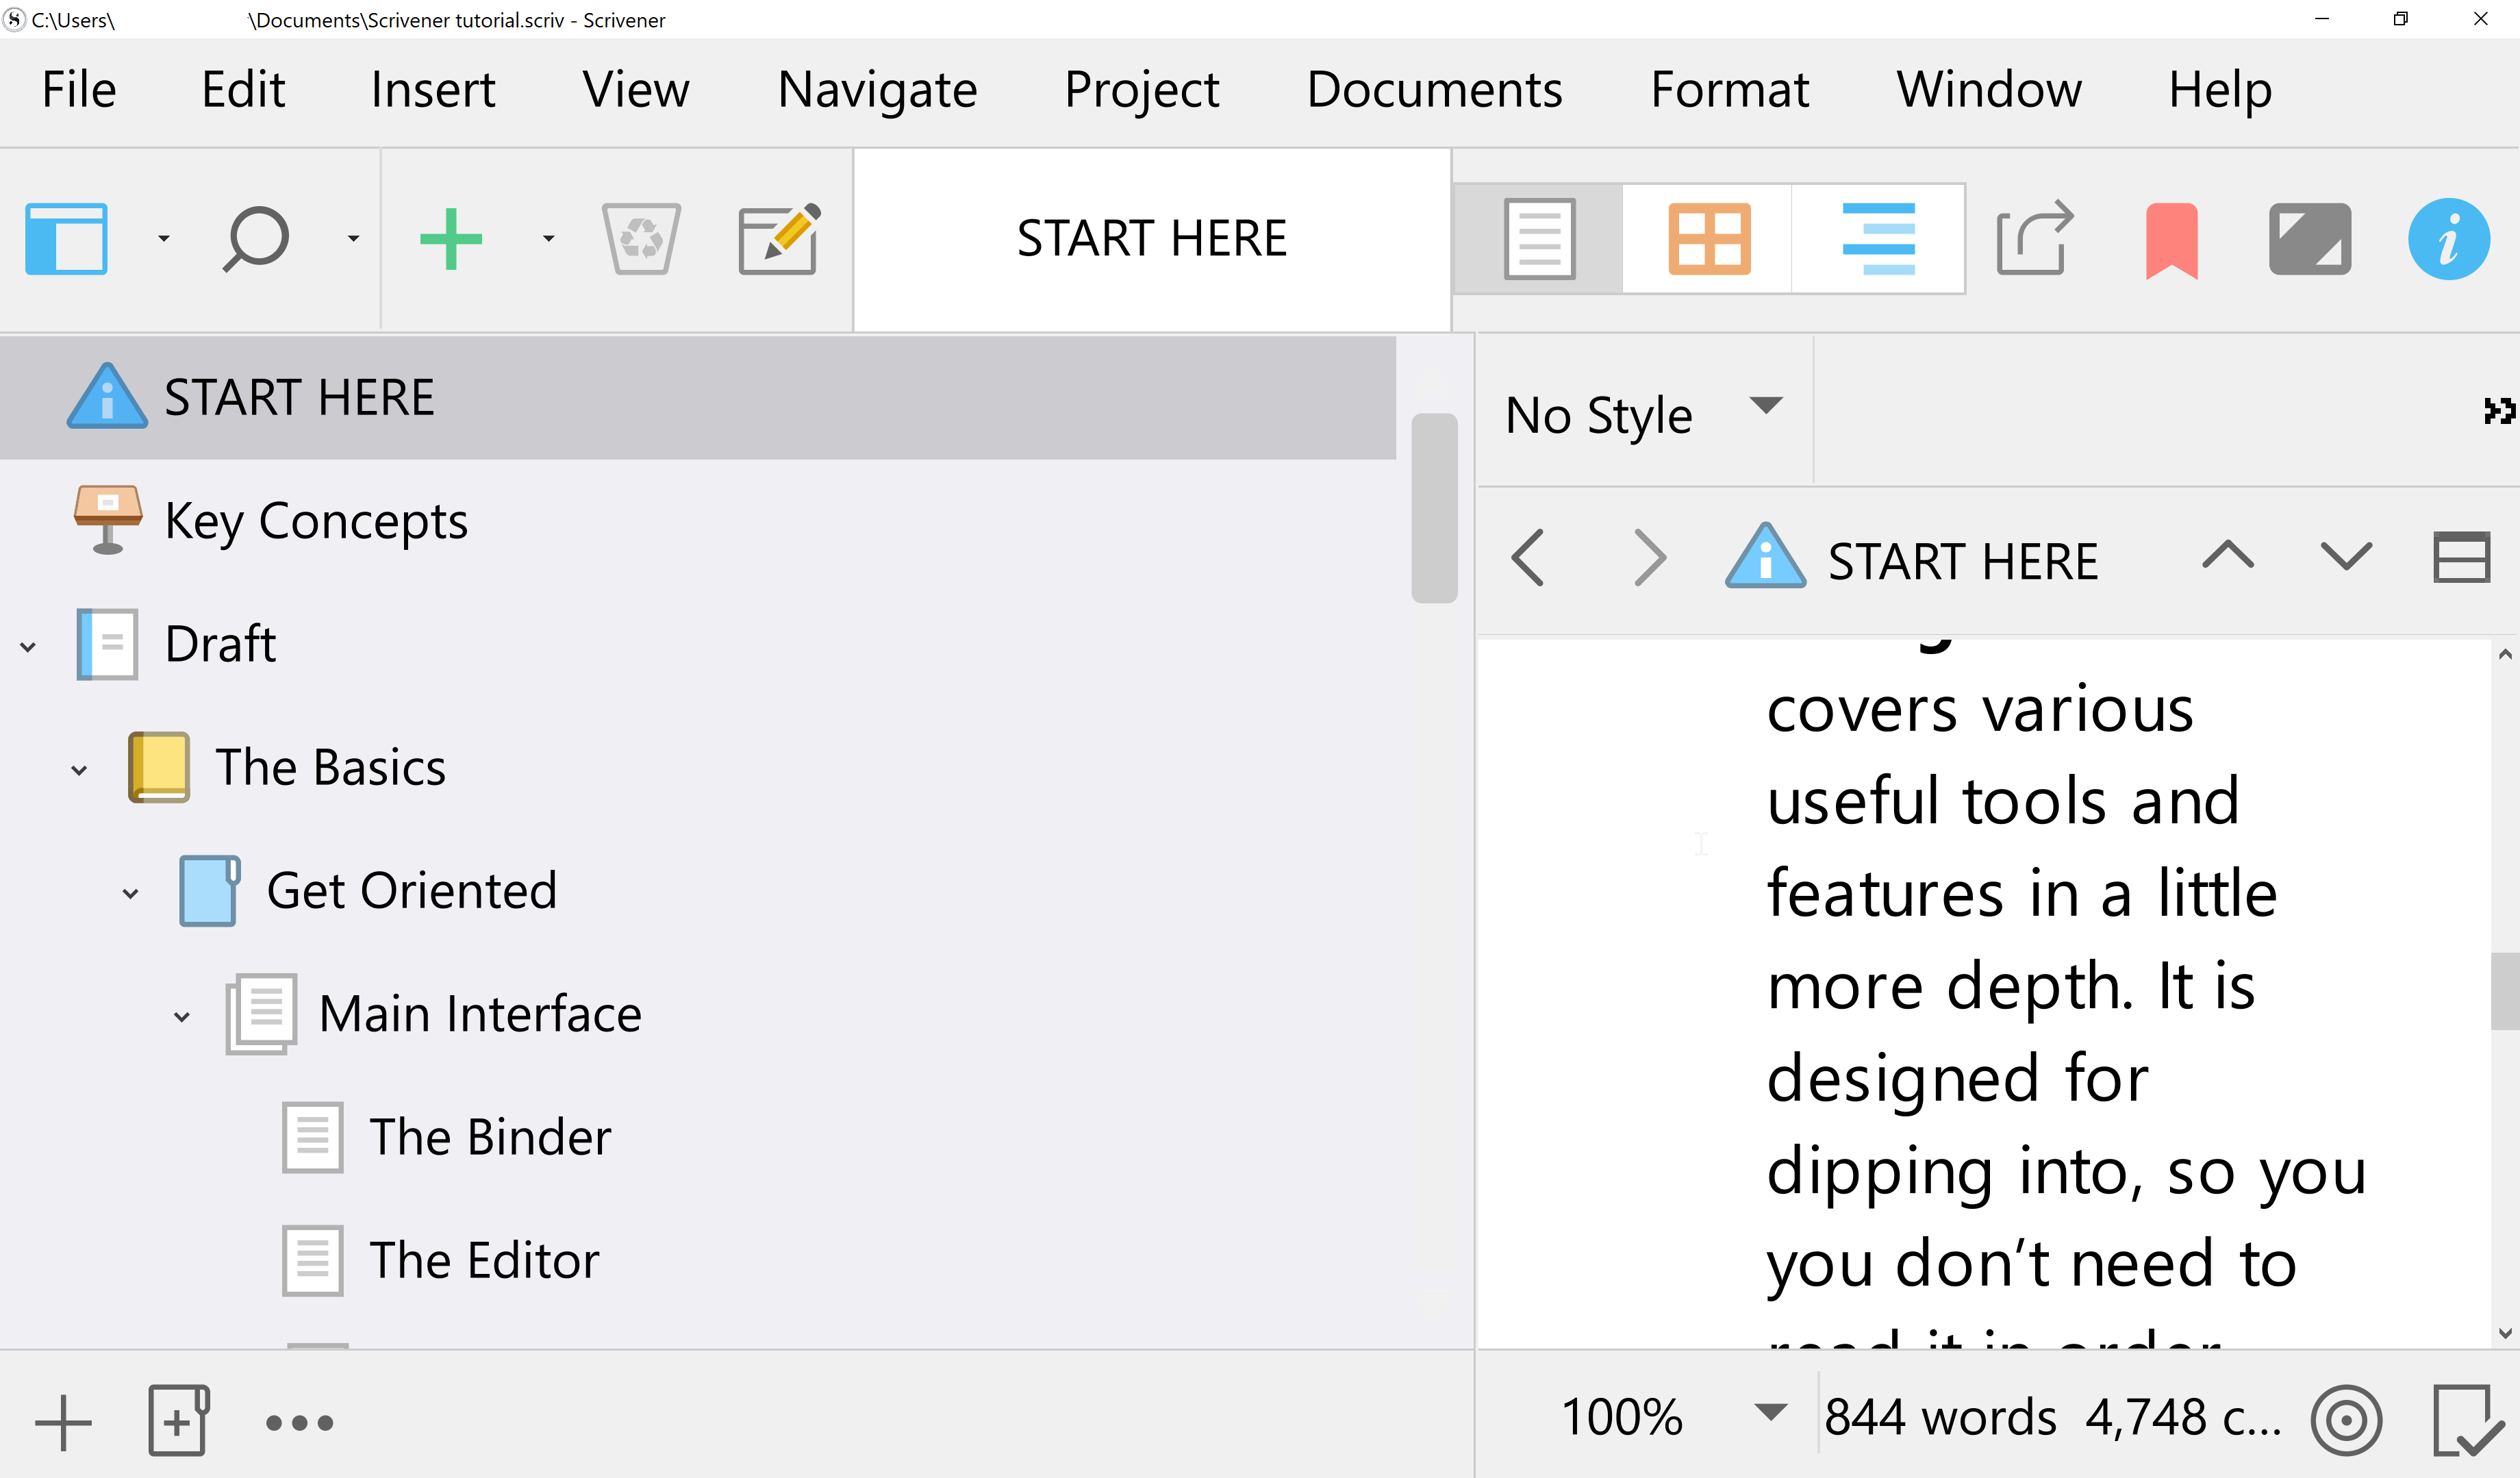Click the editor scrollbar down arrow
This screenshot has width=2520, height=1478.
[x=2504, y=1333]
